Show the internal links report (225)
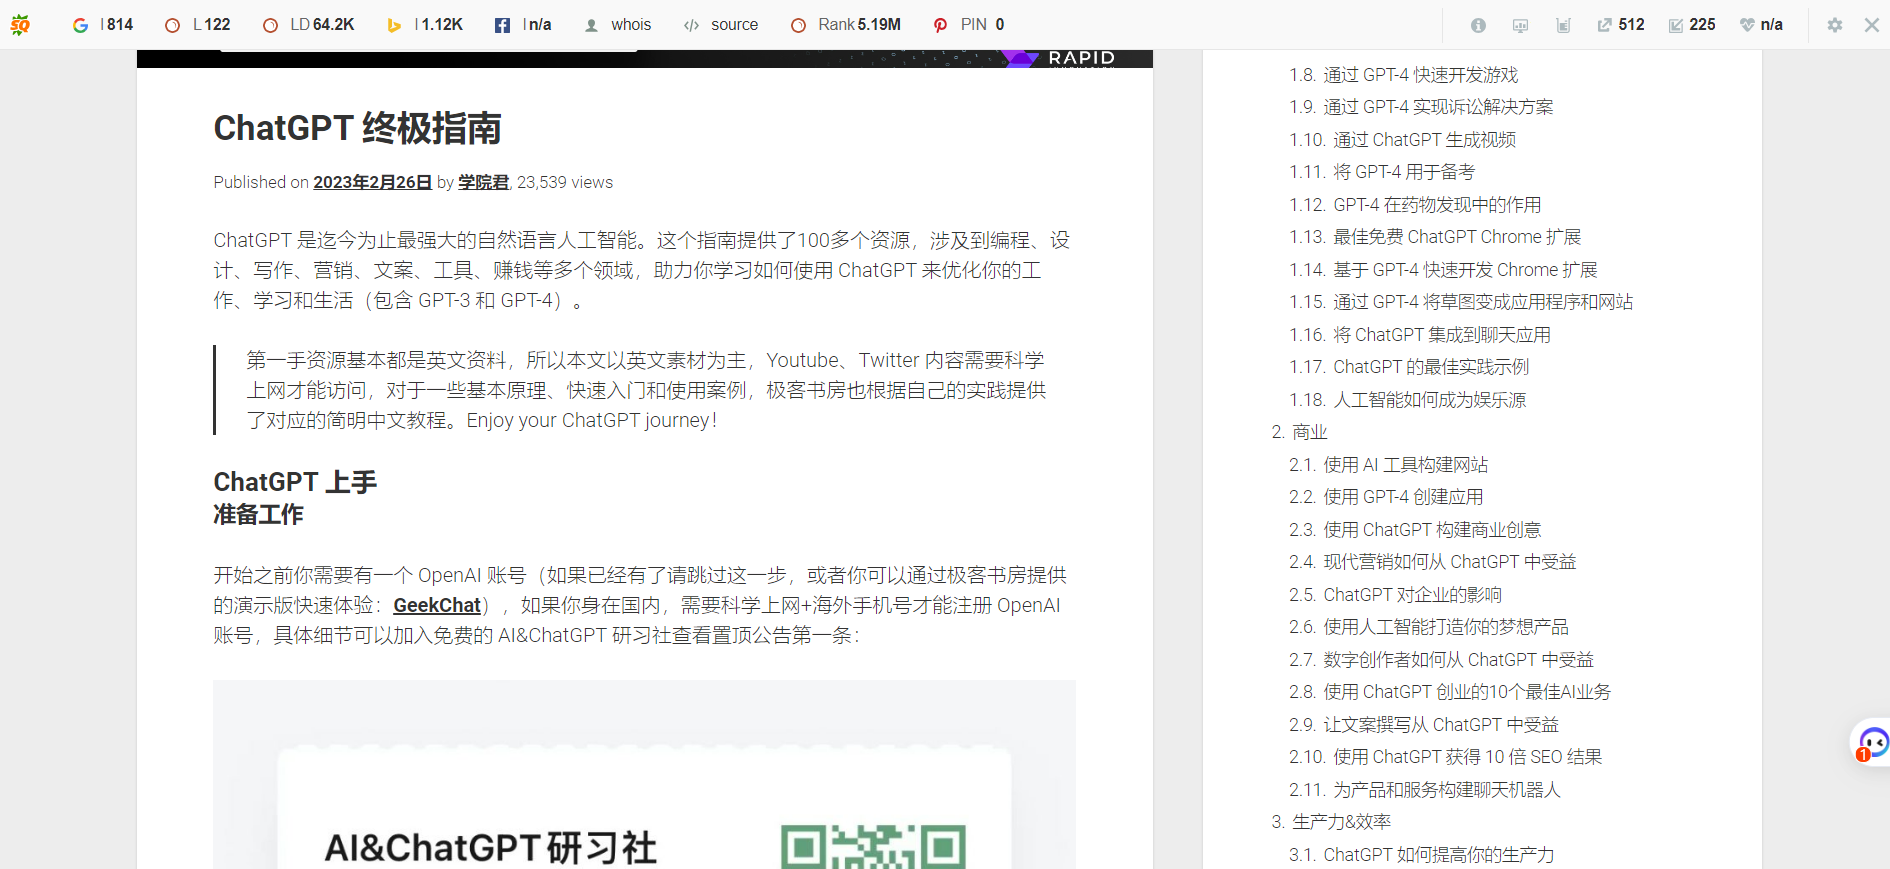Screen dimensions: 1890x869 1692,25
